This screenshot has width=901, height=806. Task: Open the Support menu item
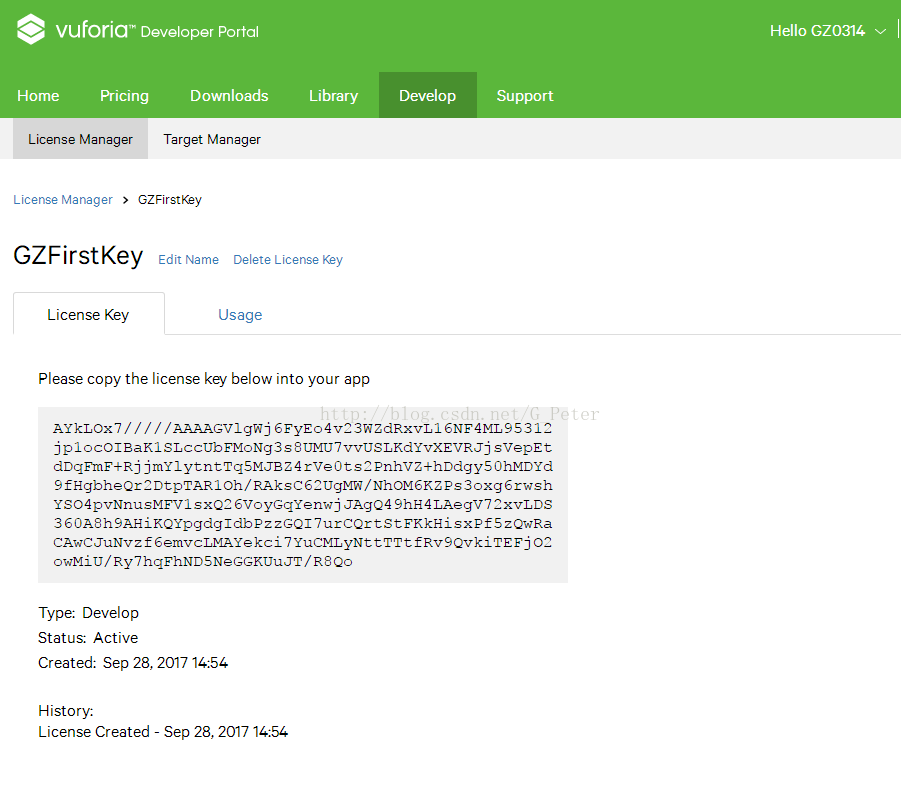coord(525,95)
